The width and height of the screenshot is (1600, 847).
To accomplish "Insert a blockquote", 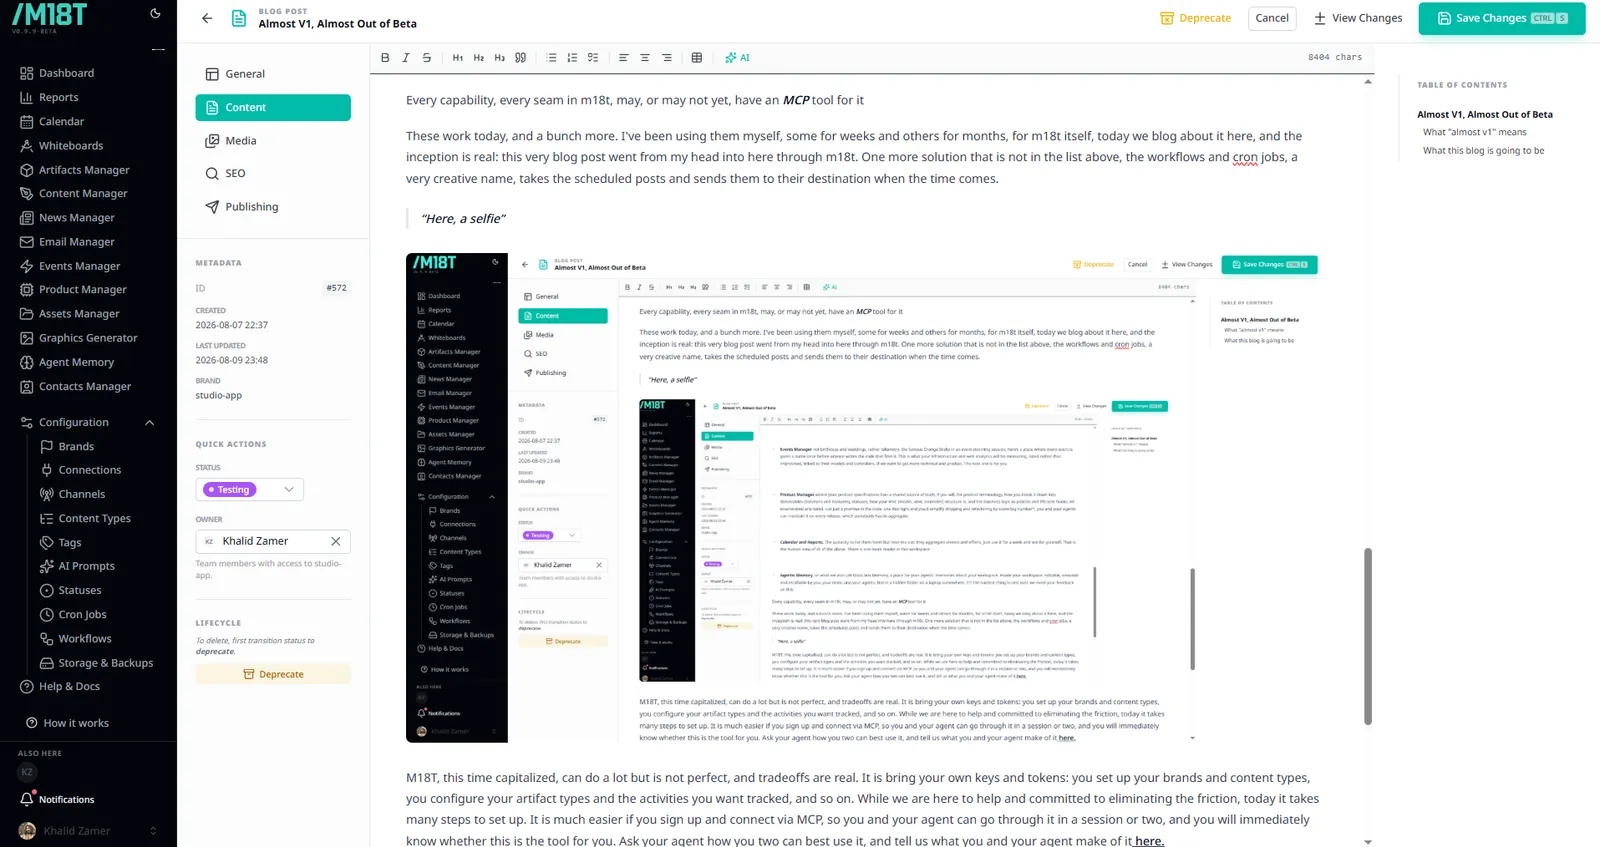I will click(x=521, y=58).
